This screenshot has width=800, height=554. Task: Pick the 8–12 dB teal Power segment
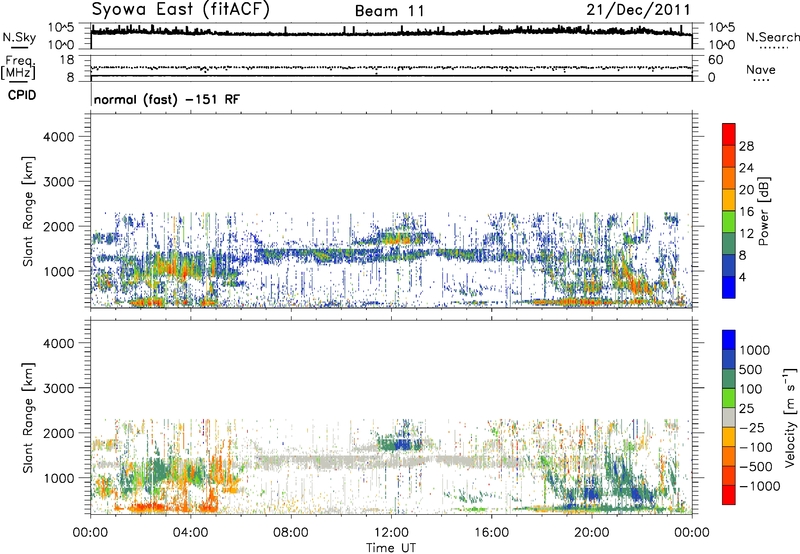tap(729, 244)
